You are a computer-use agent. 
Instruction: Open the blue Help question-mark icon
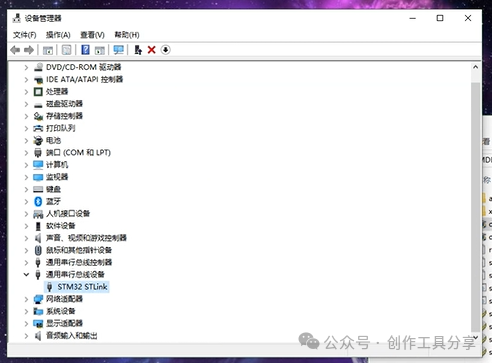point(85,50)
